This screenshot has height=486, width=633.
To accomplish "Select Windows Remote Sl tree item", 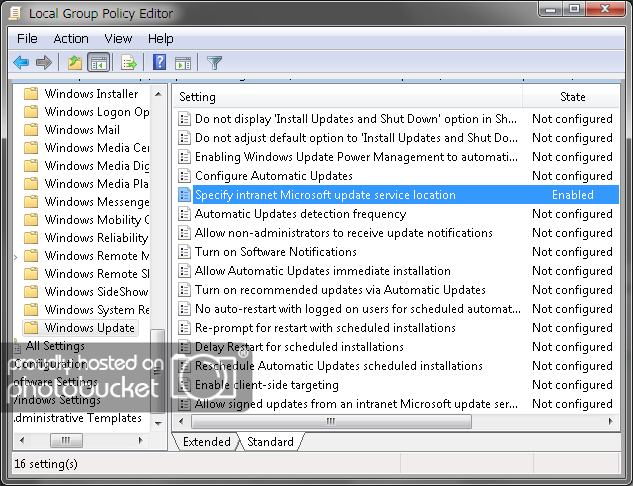I will (x=97, y=273).
